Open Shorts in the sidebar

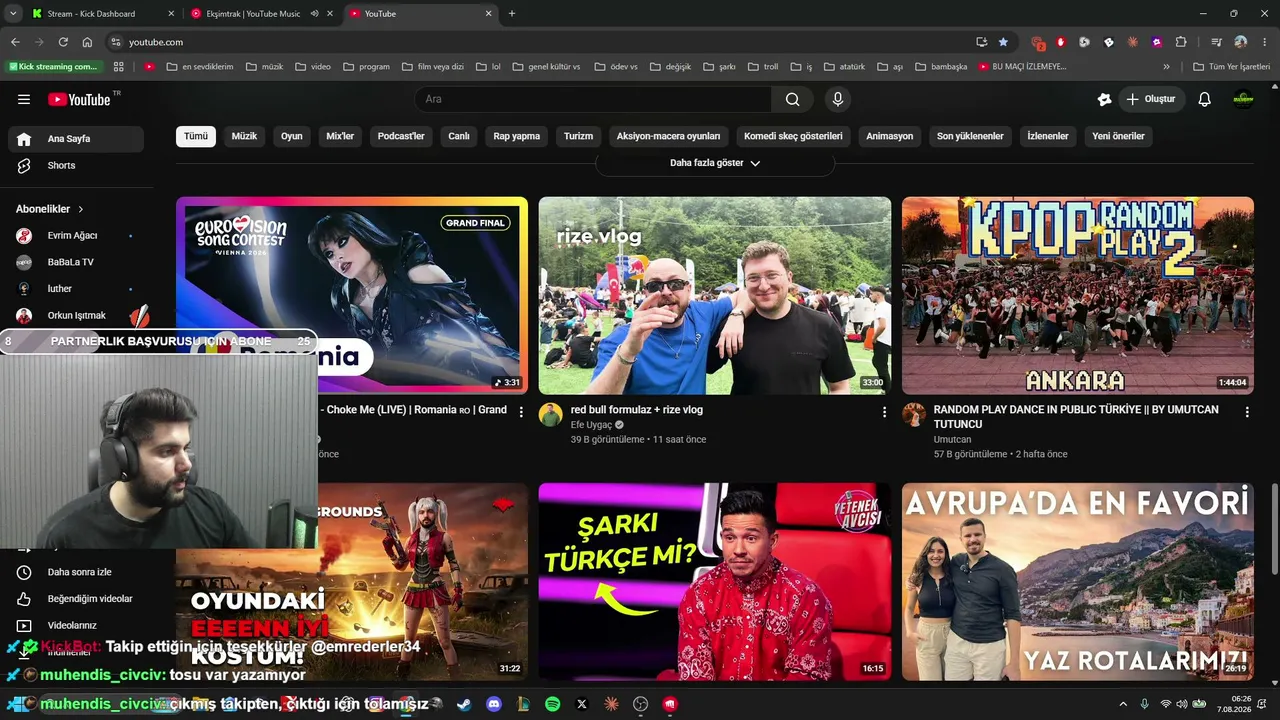[76, 165]
